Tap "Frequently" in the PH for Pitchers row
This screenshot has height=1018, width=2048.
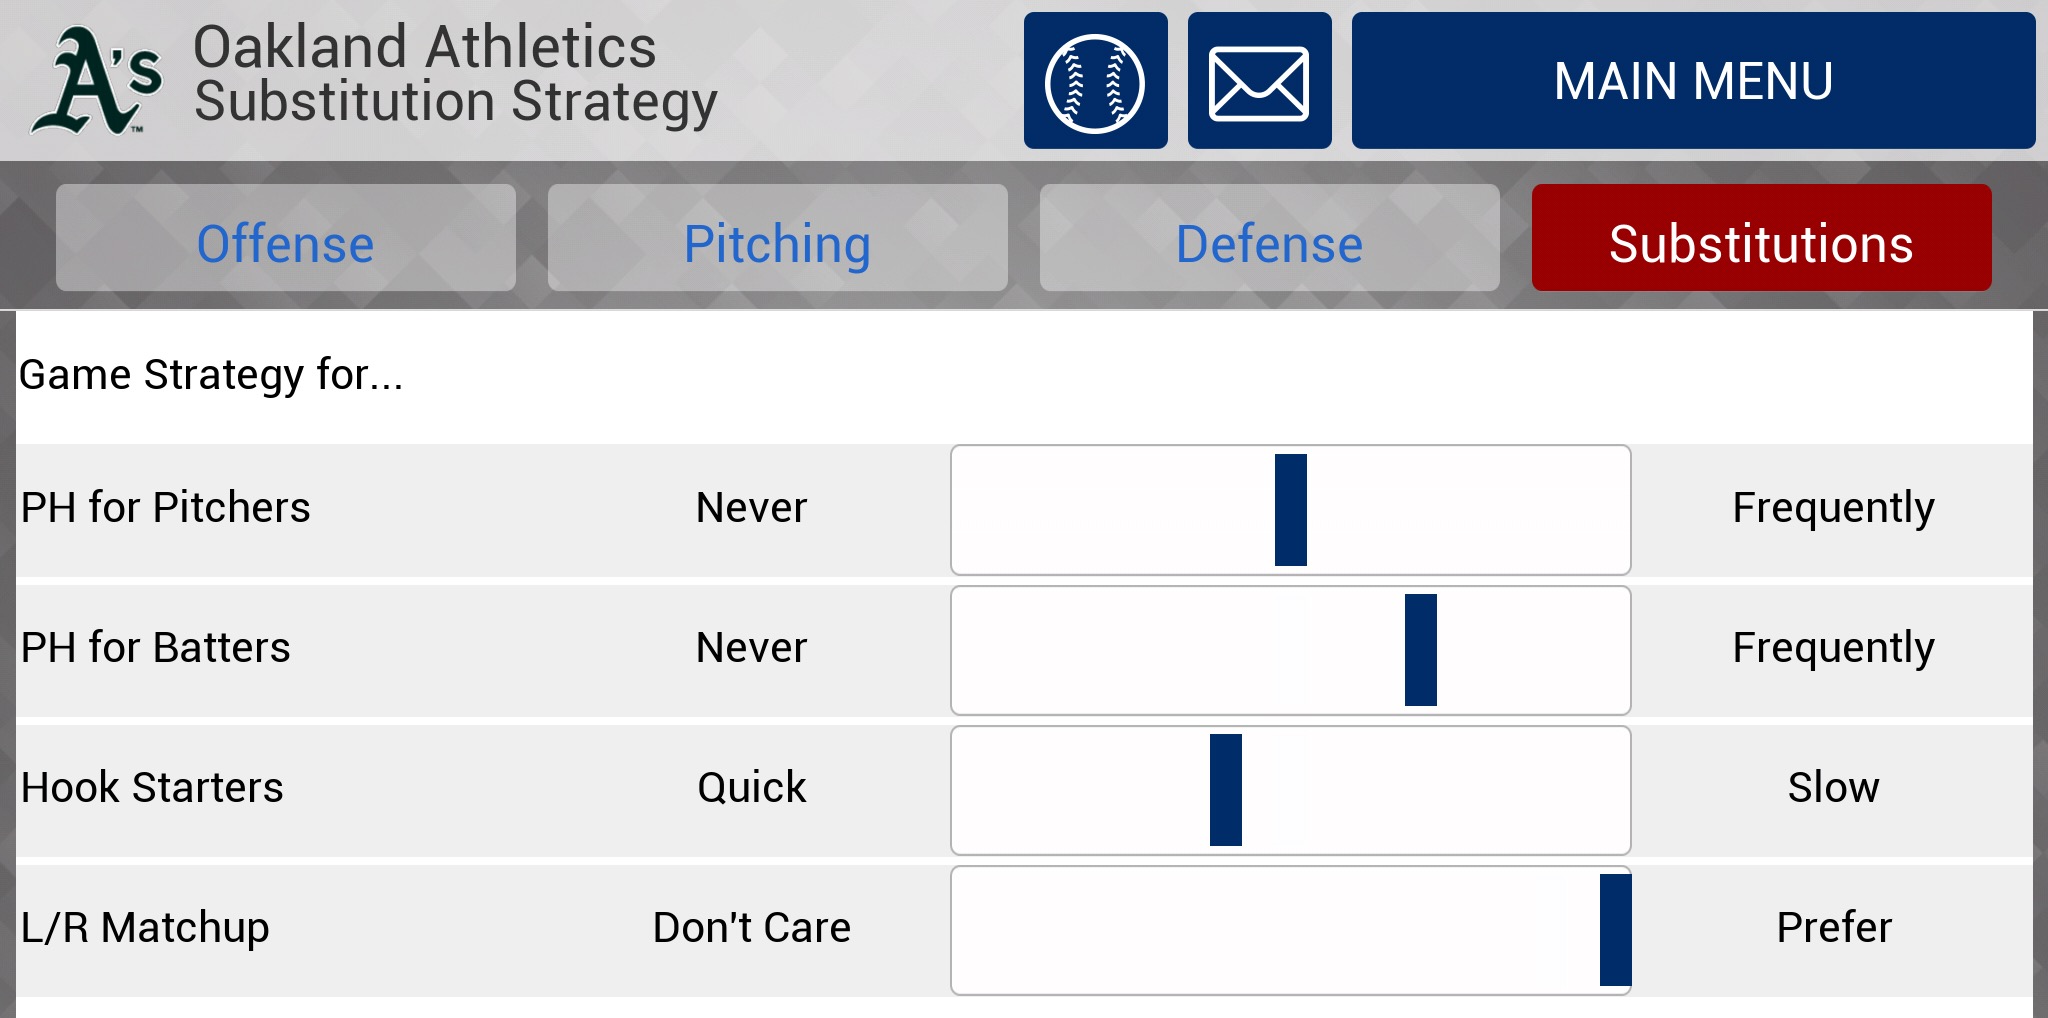(1833, 508)
